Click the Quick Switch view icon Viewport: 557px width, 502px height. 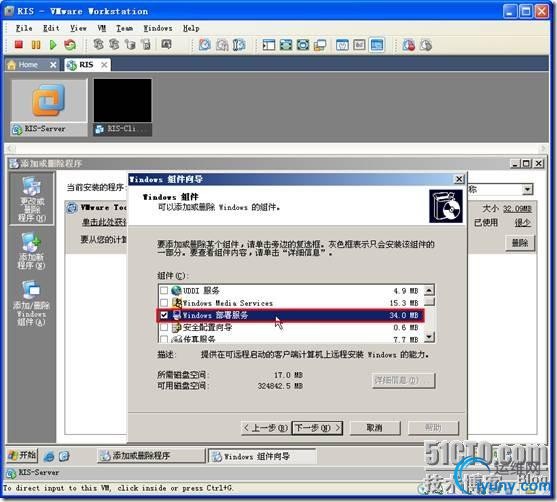[x=286, y=45]
